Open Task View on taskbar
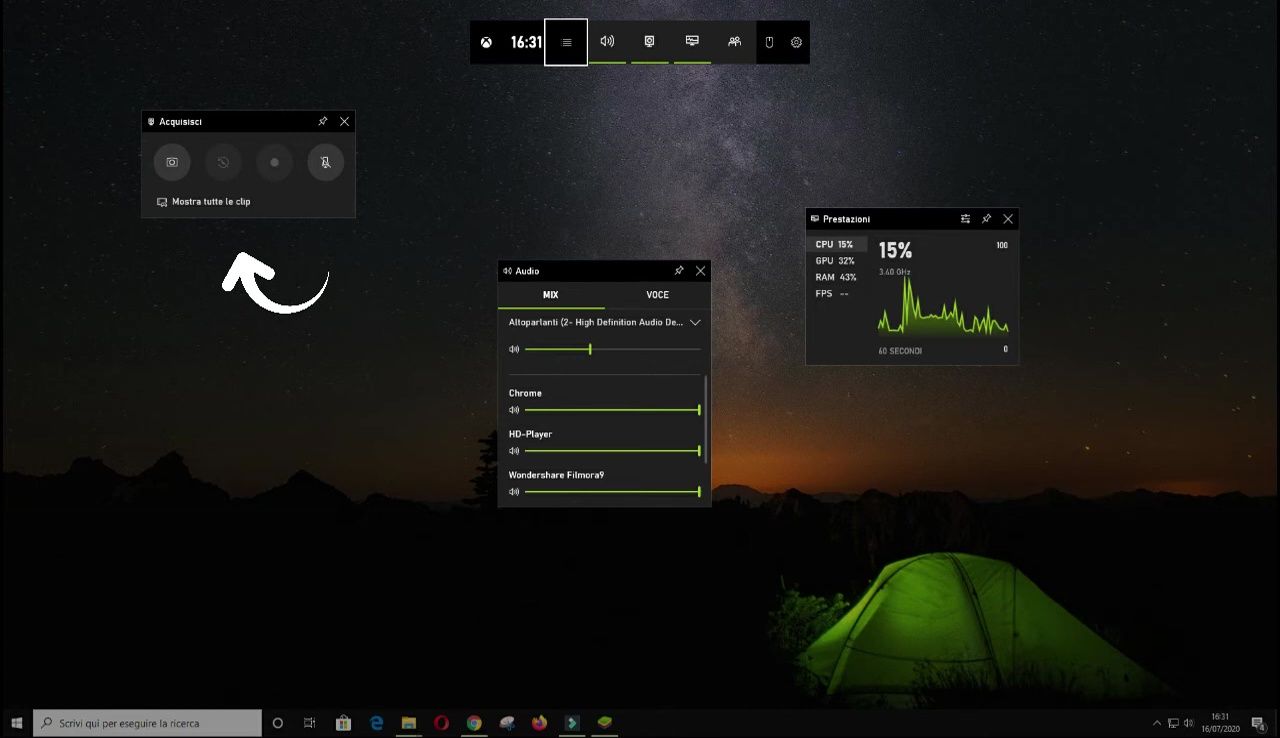Screen dimensions: 1280x738 [310, 723]
